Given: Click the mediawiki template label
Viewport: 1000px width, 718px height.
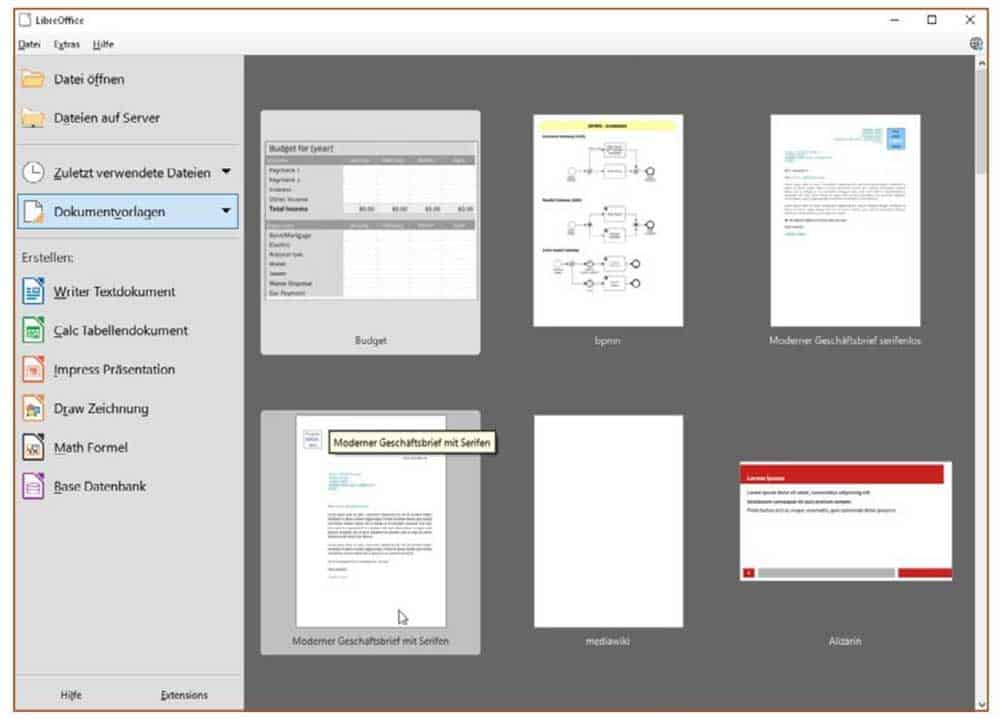Looking at the screenshot, I should coord(607,641).
